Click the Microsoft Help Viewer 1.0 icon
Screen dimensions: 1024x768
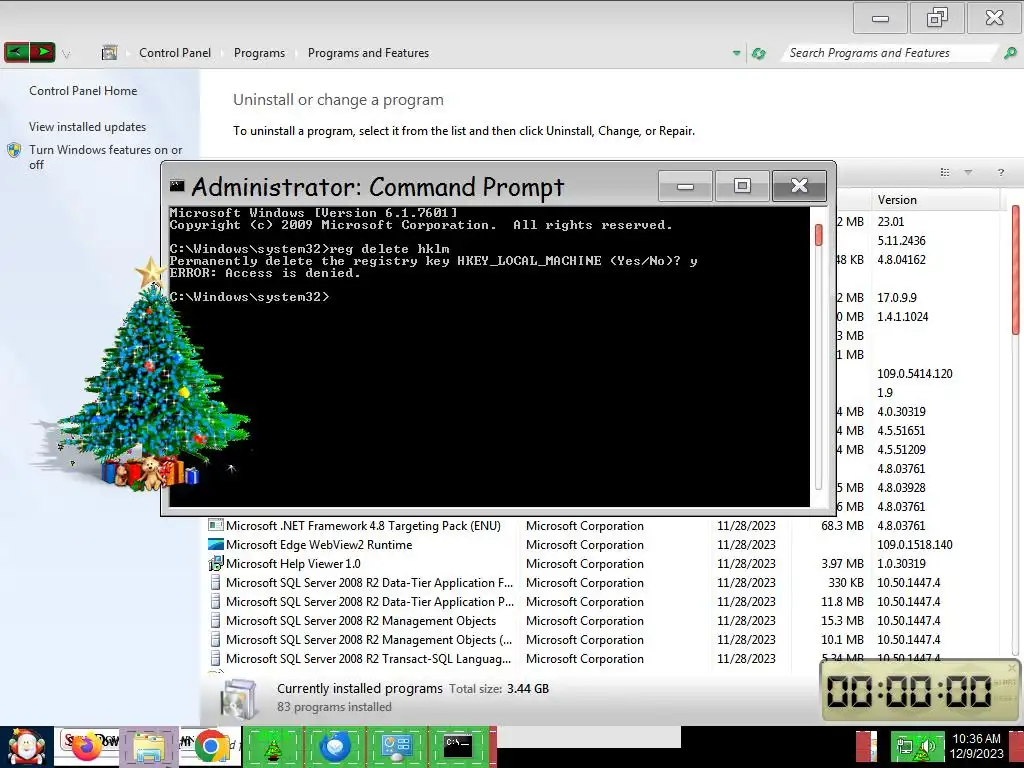[216, 564]
